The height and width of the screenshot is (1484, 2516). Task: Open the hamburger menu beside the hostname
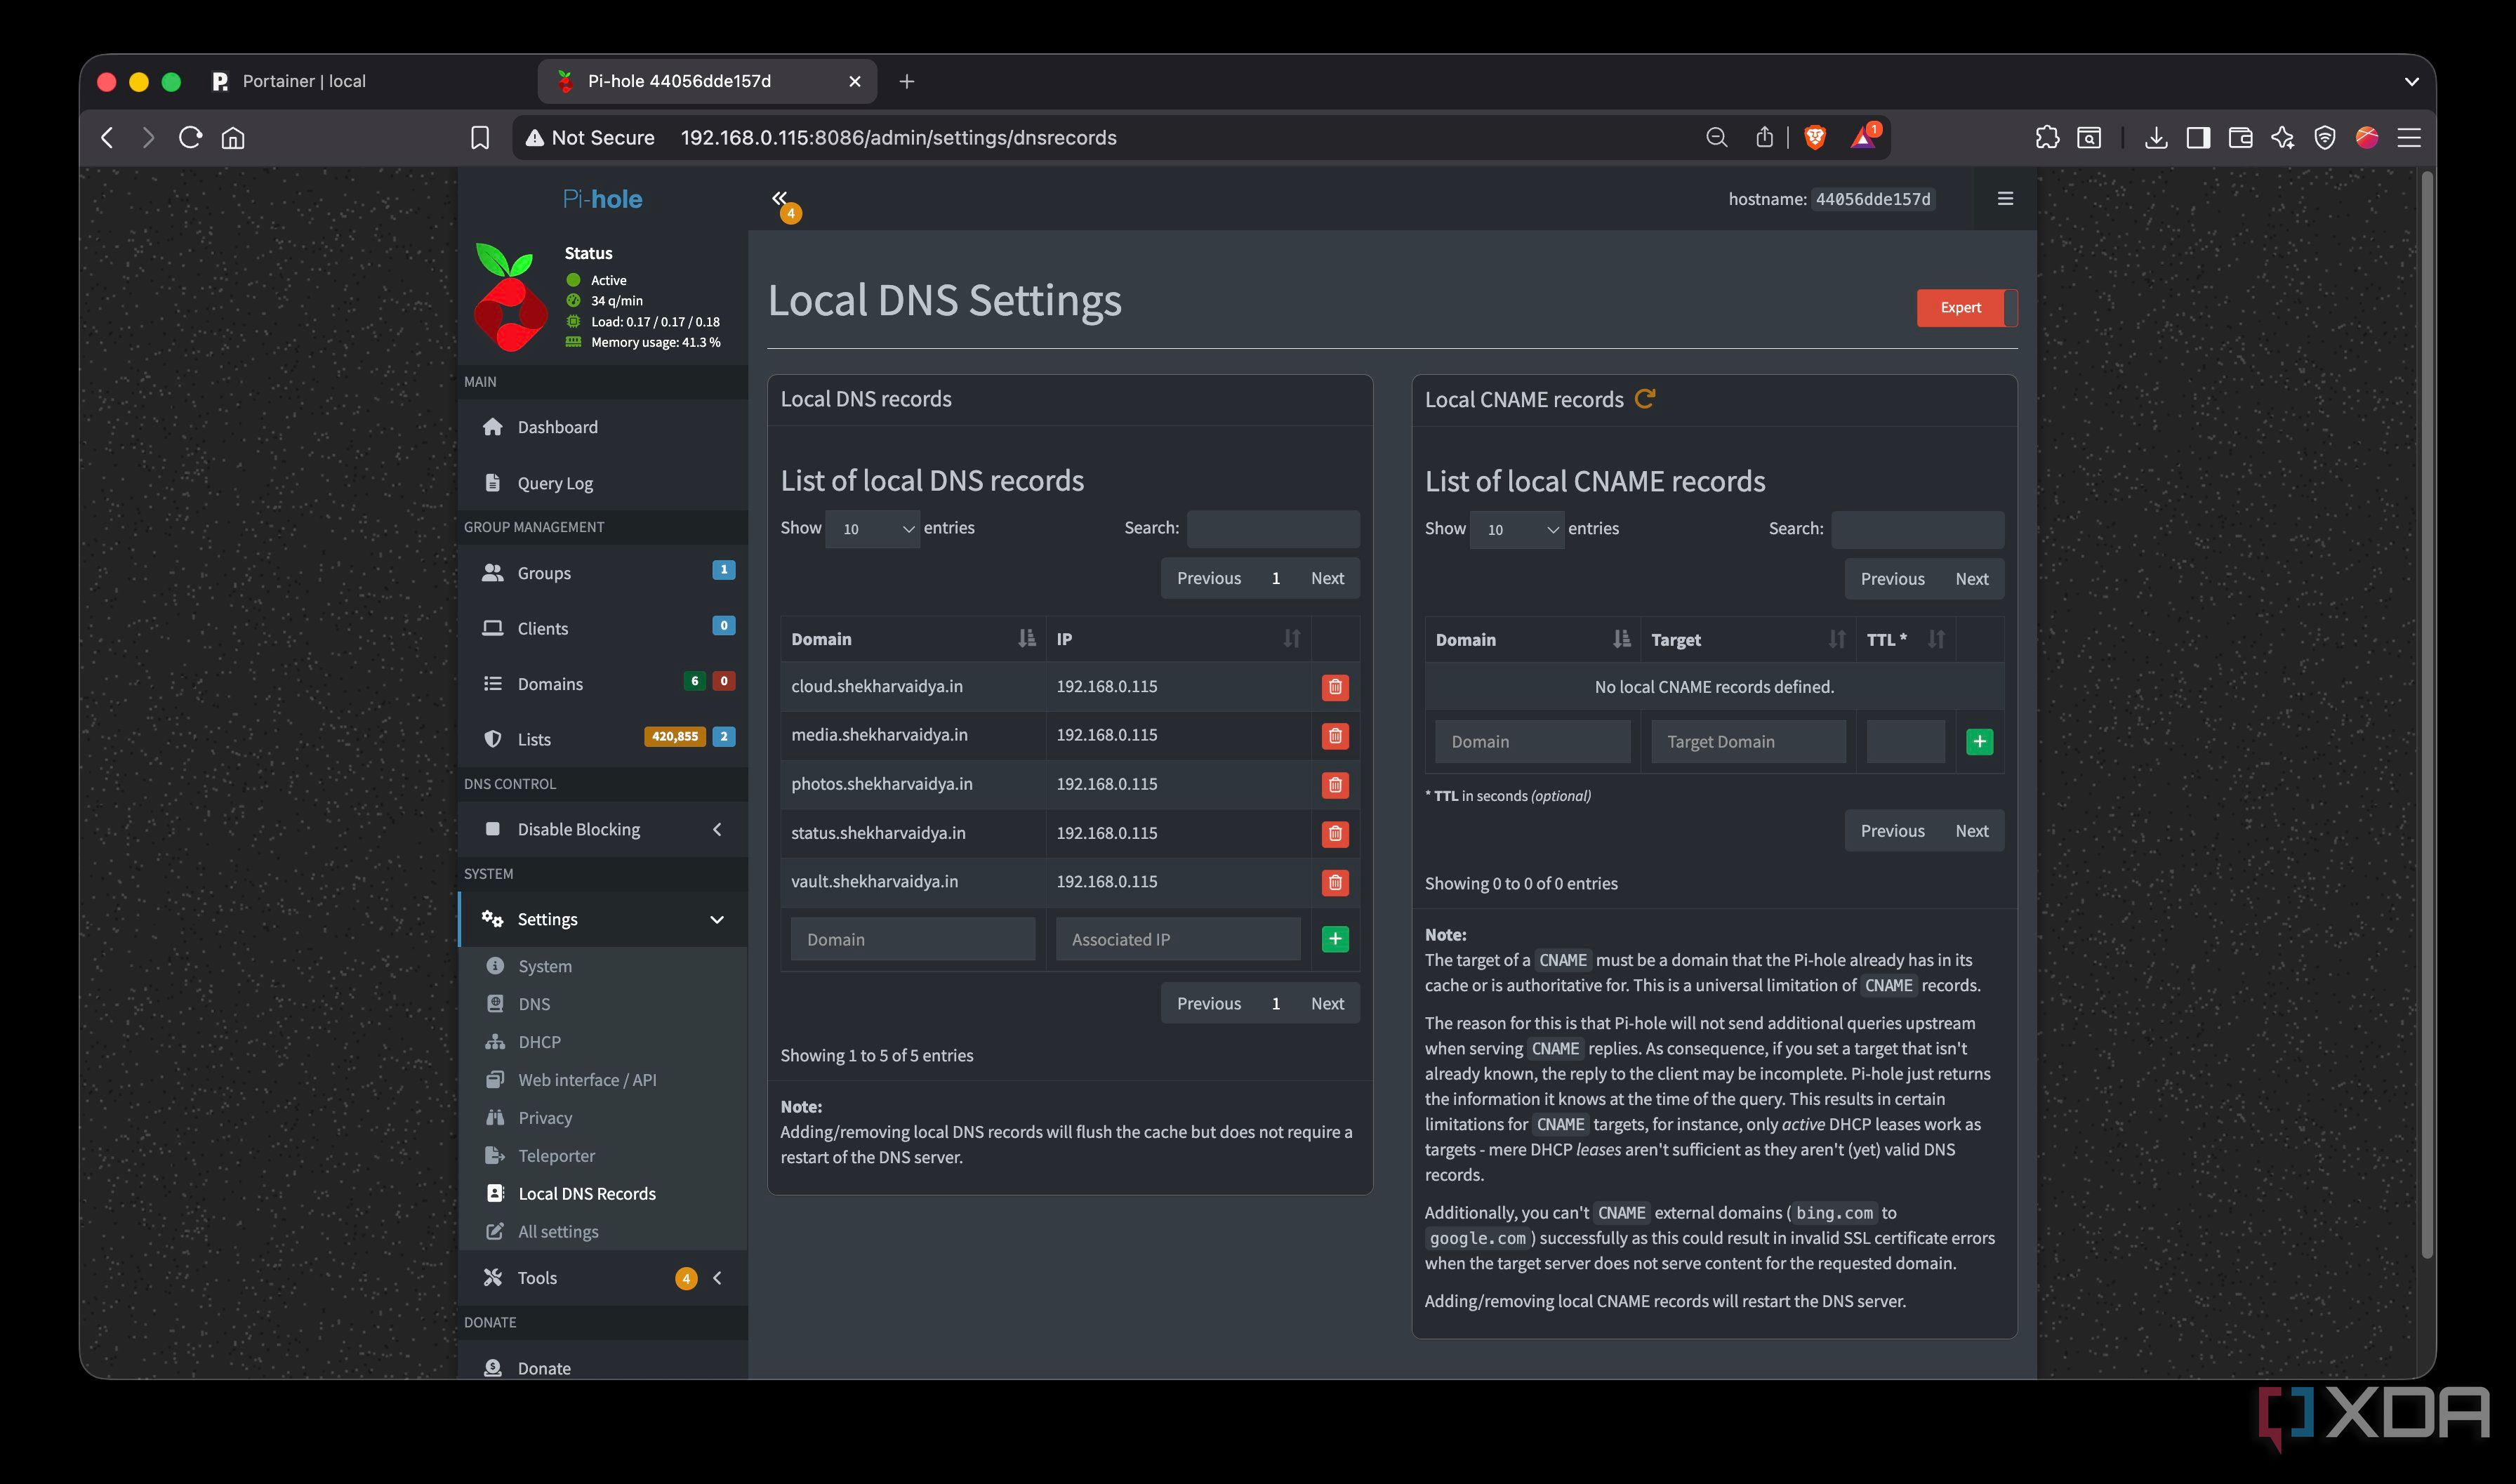(2004, 199)
